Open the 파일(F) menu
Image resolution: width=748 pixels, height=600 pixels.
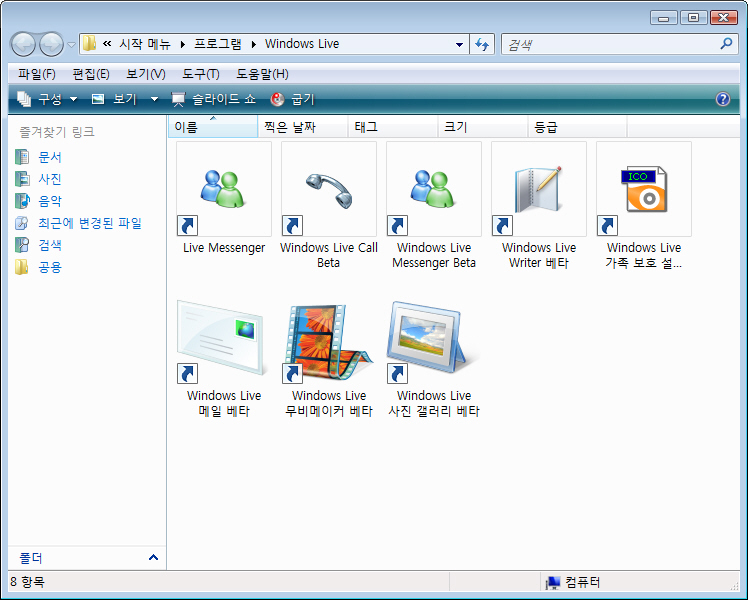click(37, 74)
